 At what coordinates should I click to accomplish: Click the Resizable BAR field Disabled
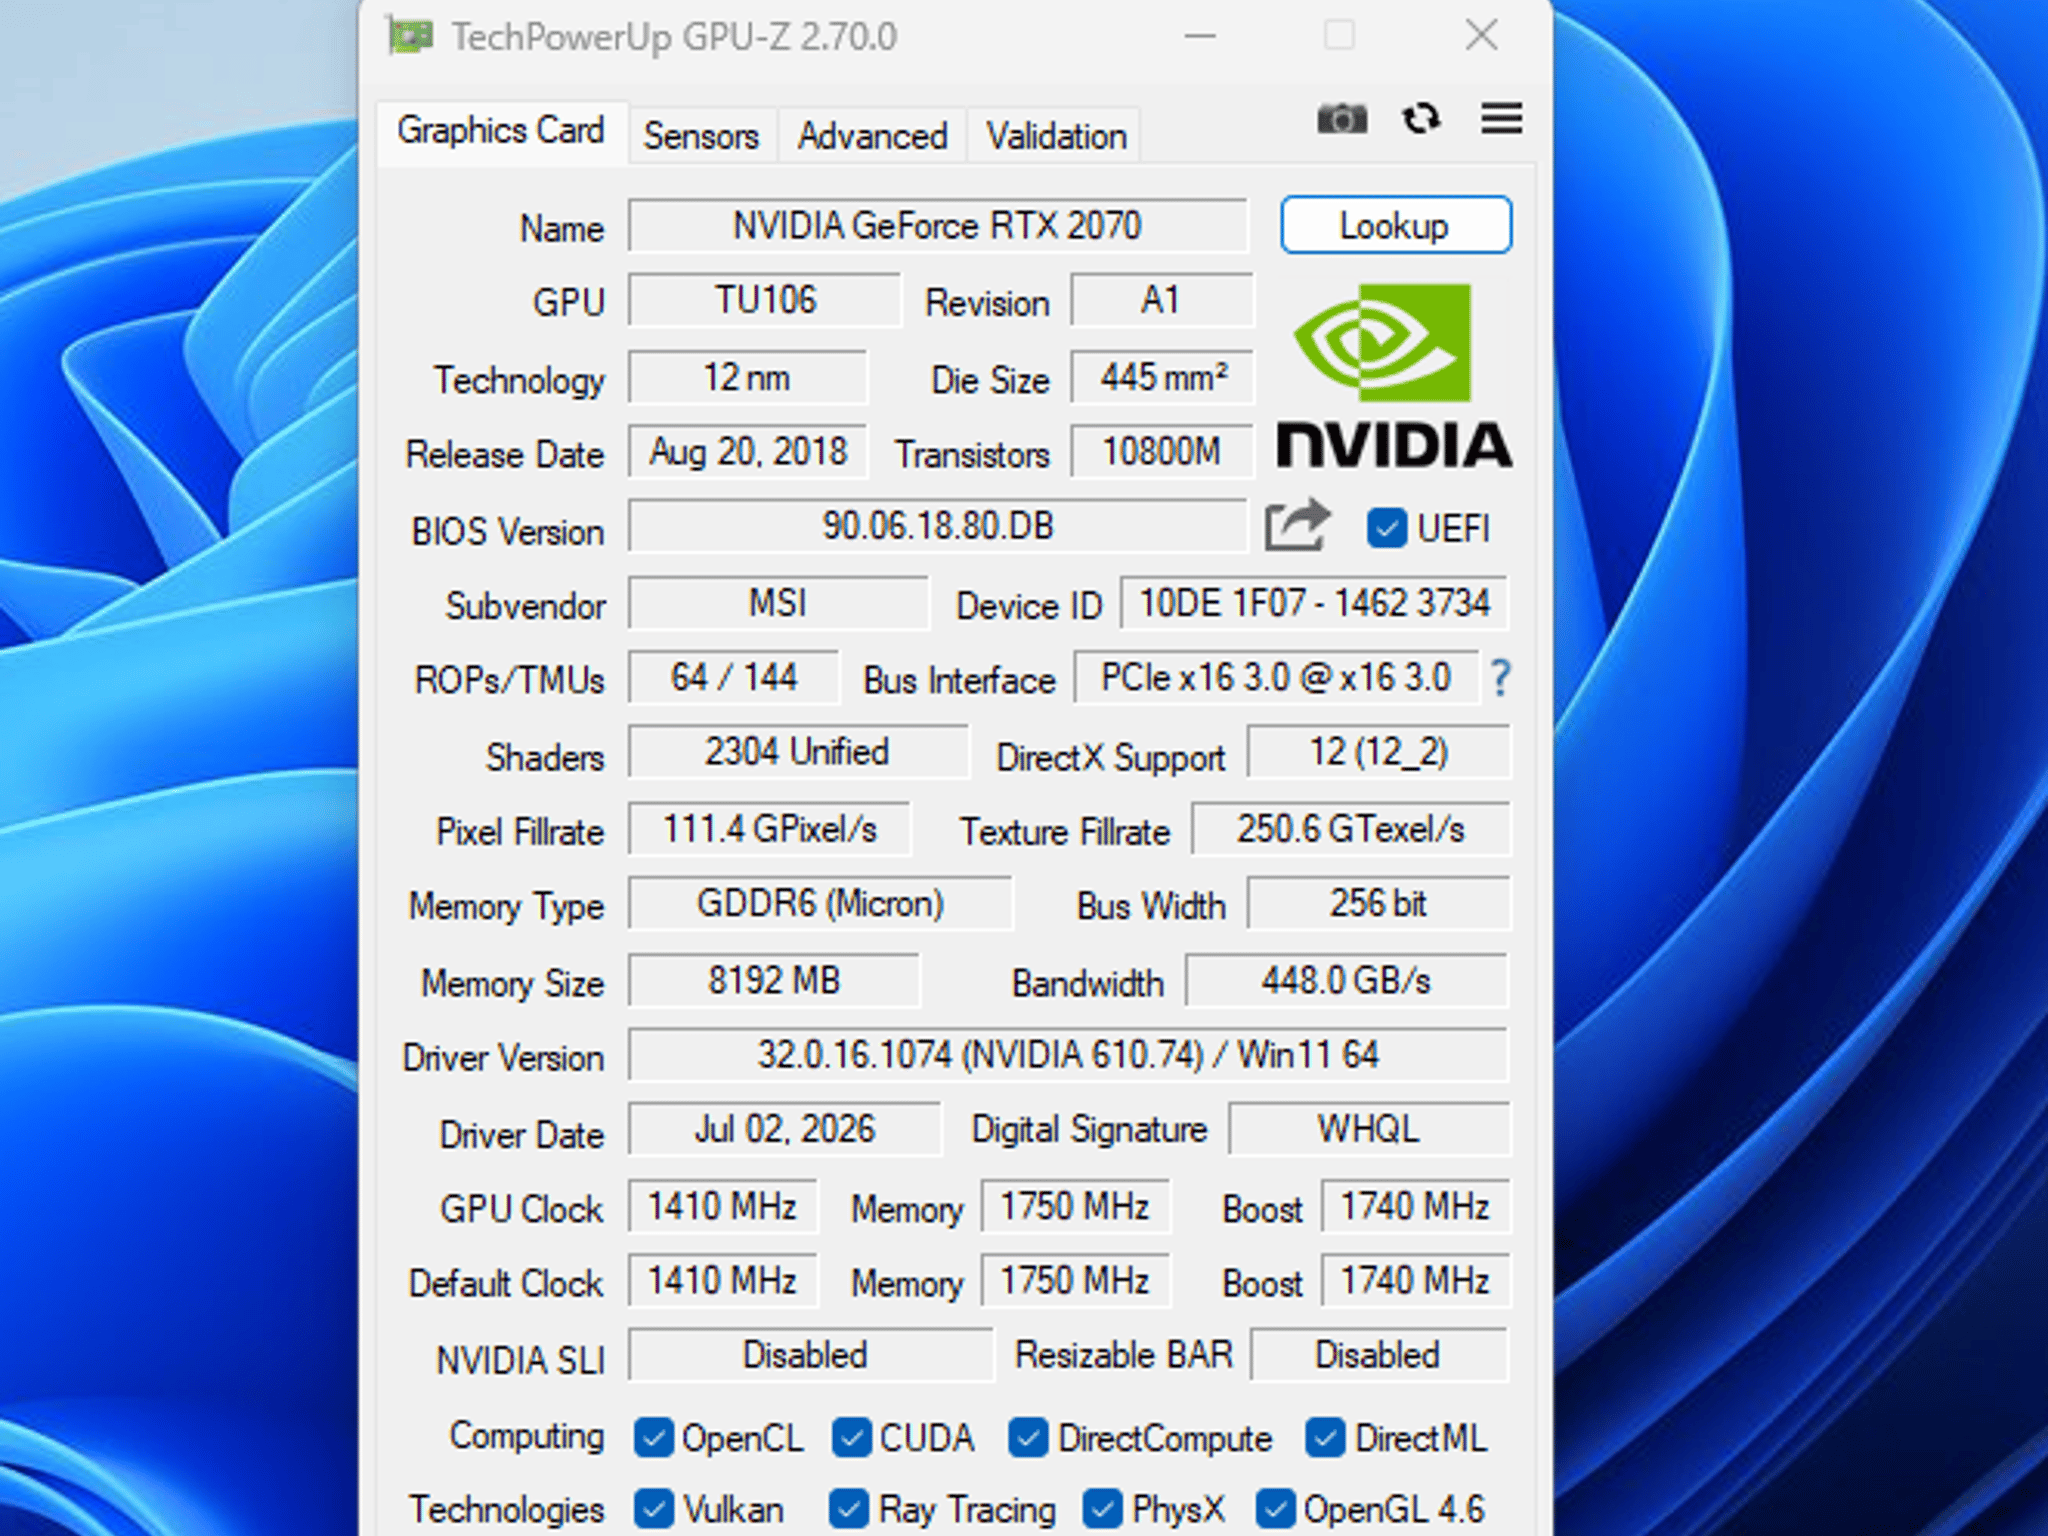[x=1378, y=1356]
